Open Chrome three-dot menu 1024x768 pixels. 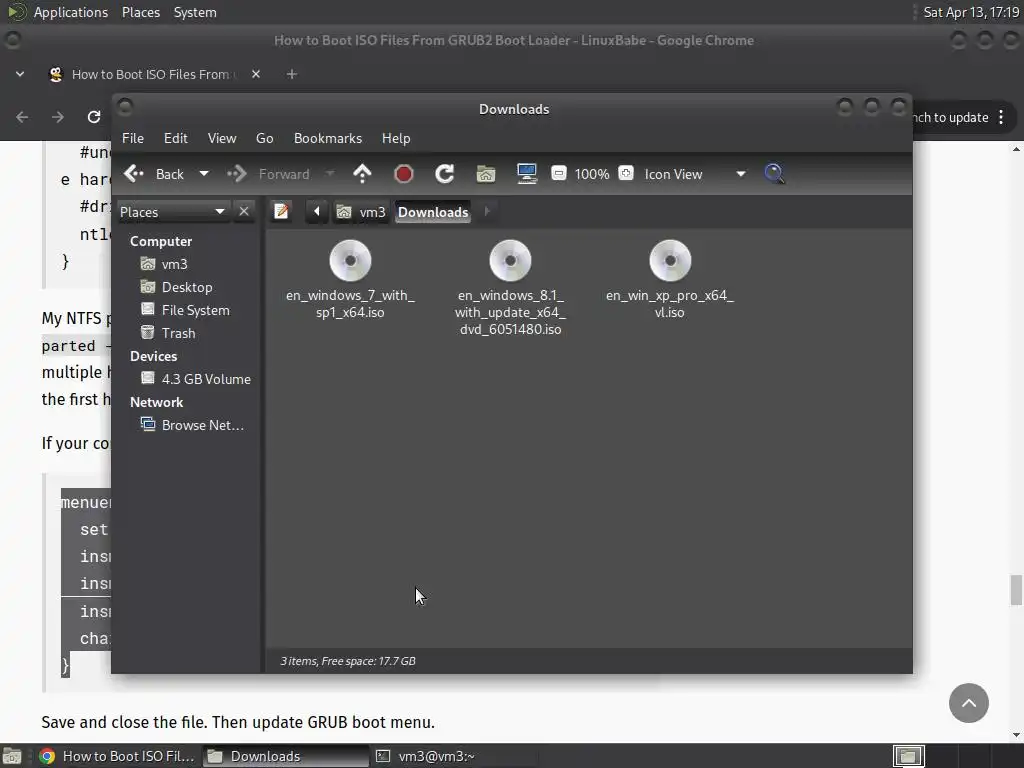pos(1001,118)
